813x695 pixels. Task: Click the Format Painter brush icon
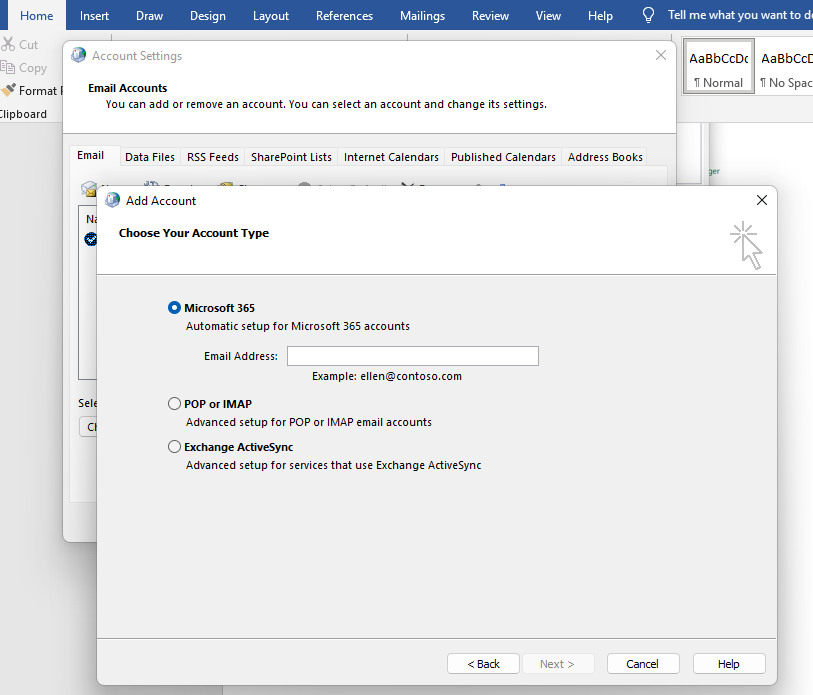8,90
